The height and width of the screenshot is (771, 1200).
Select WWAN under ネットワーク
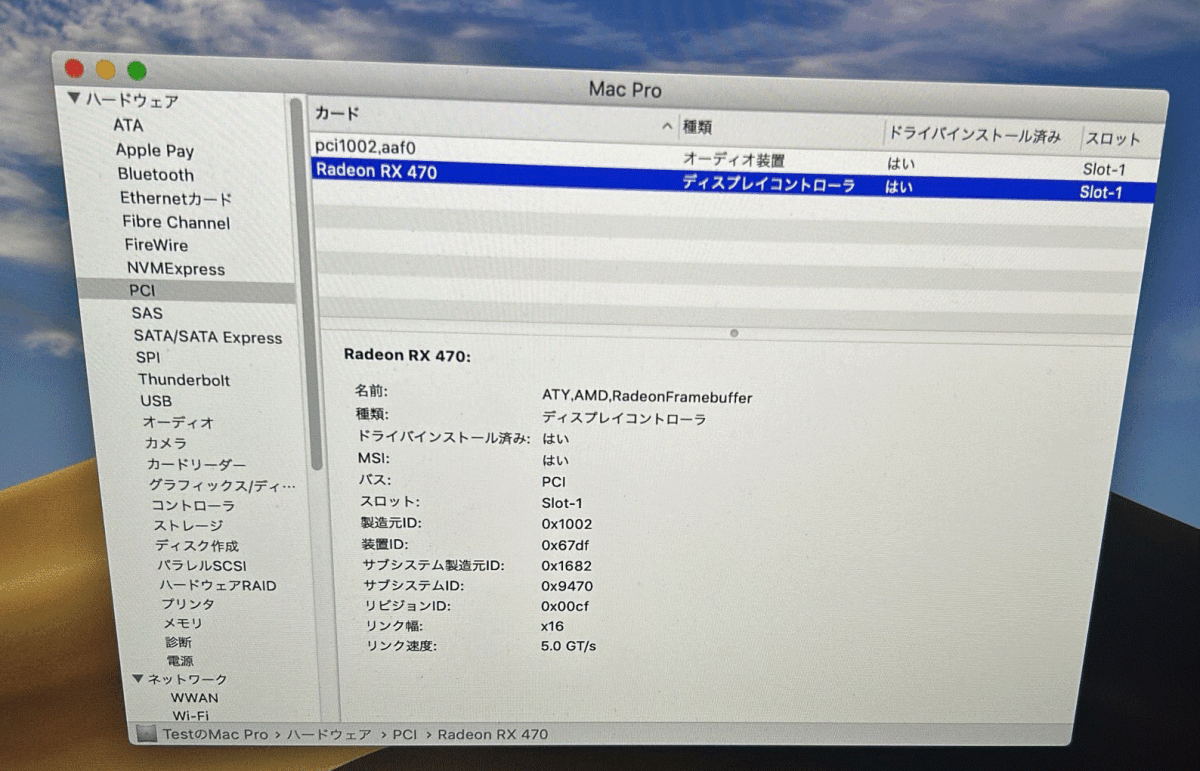[194, 697]
